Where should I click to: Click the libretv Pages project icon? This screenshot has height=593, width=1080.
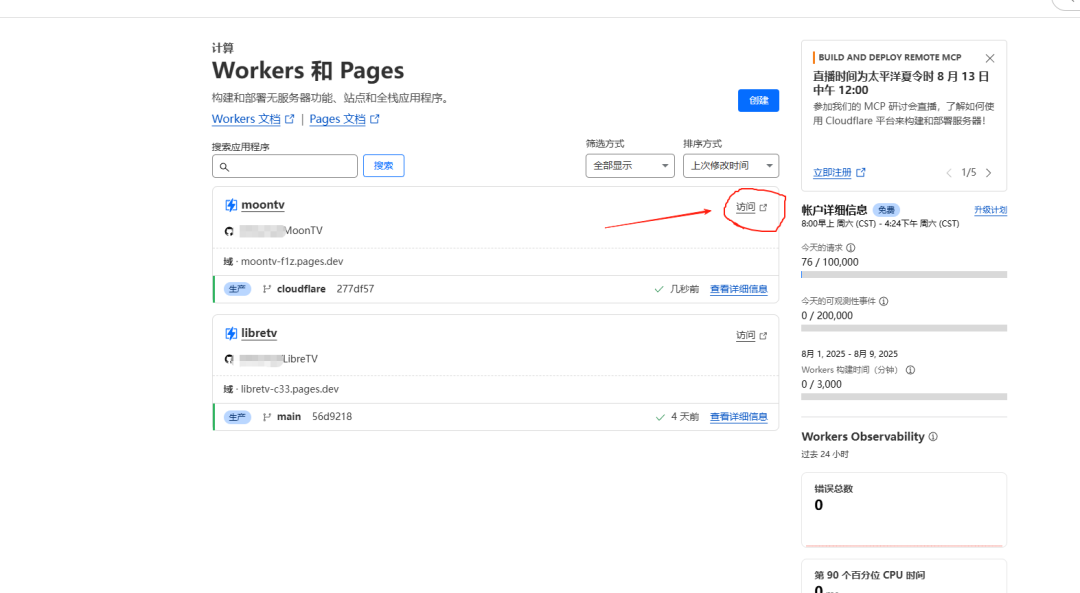231,333
